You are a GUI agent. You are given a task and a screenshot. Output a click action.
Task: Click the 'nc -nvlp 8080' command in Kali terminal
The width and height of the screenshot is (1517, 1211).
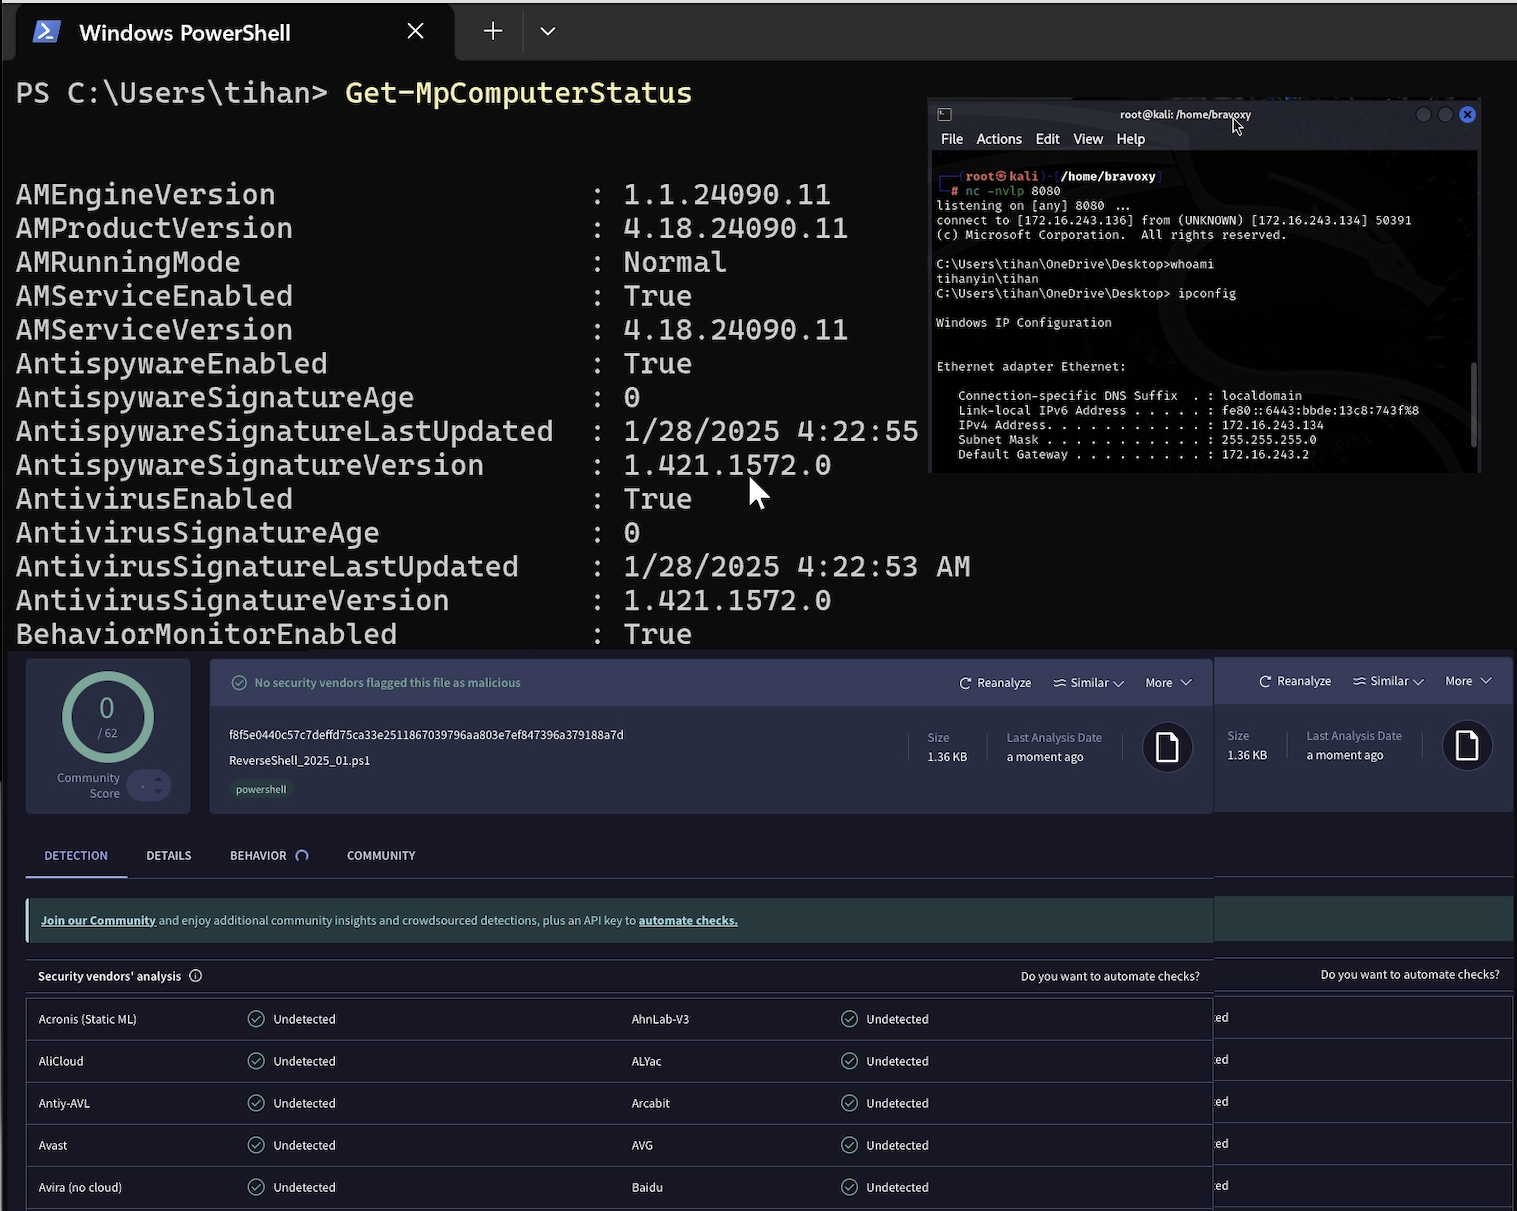click(x=1013, y=191)
